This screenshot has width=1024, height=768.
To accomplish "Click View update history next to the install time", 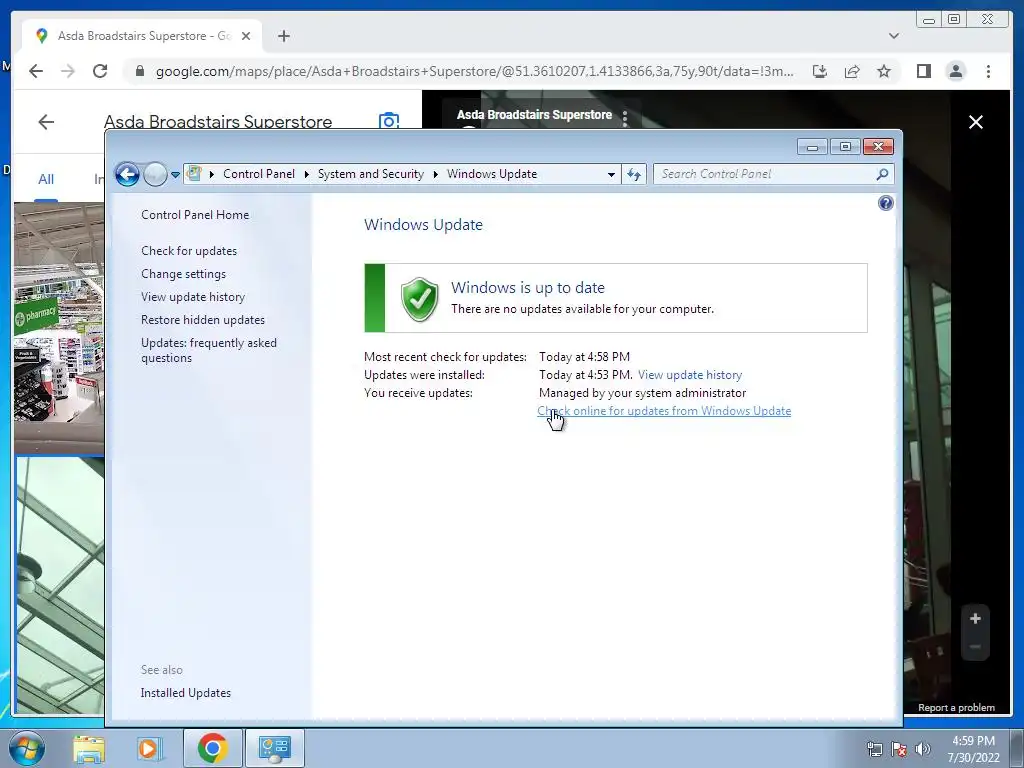I will point(690,375).
